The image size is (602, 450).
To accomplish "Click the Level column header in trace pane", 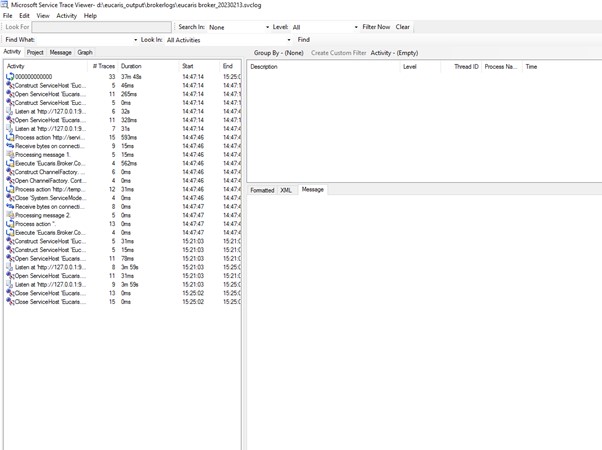I will [x=421, y=66].
